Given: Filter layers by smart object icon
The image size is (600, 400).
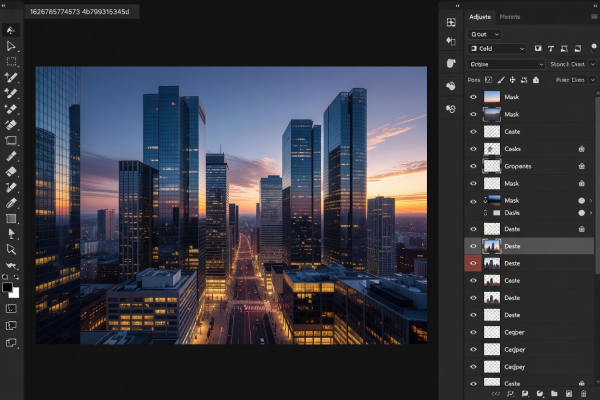Looking at the screenshot, I should click(x=578, y=49).
